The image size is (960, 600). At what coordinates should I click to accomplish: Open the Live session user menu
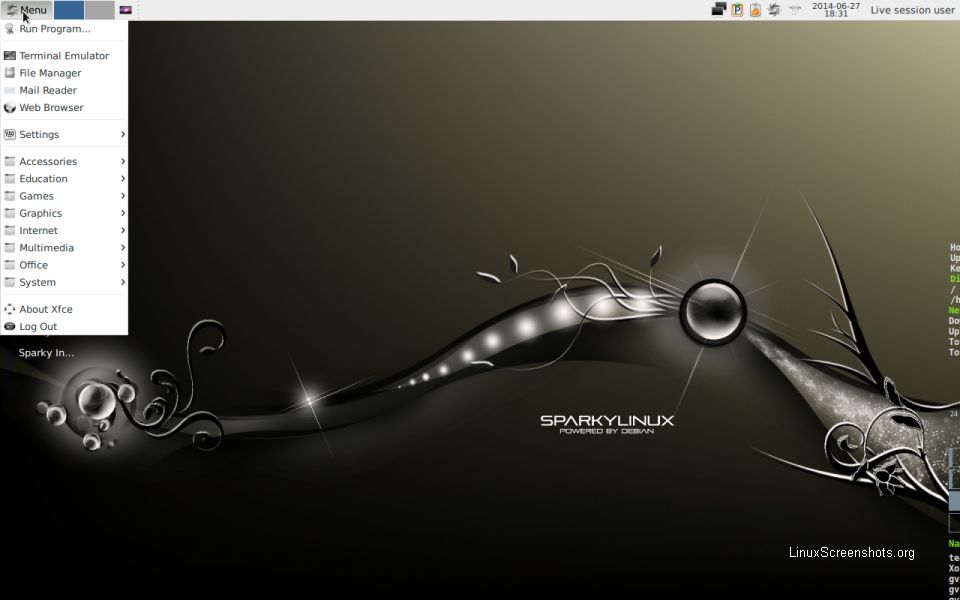[x=912, y=10]
